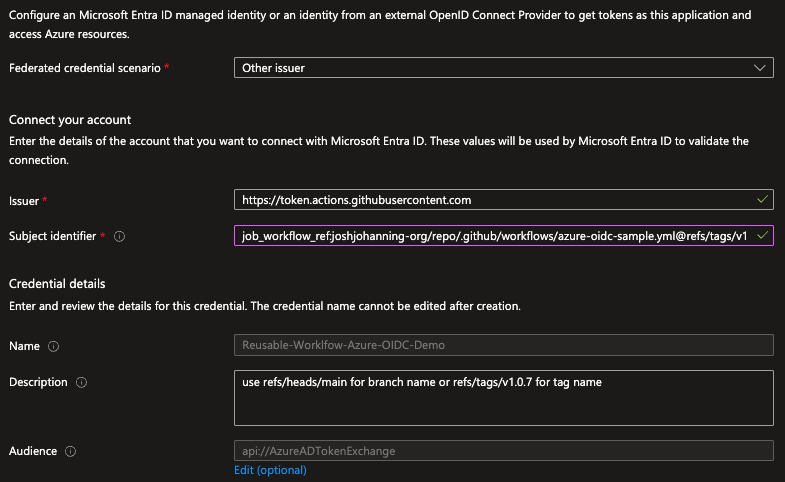
Task: Click the Description label text
Action: click(x=38, y=382)
